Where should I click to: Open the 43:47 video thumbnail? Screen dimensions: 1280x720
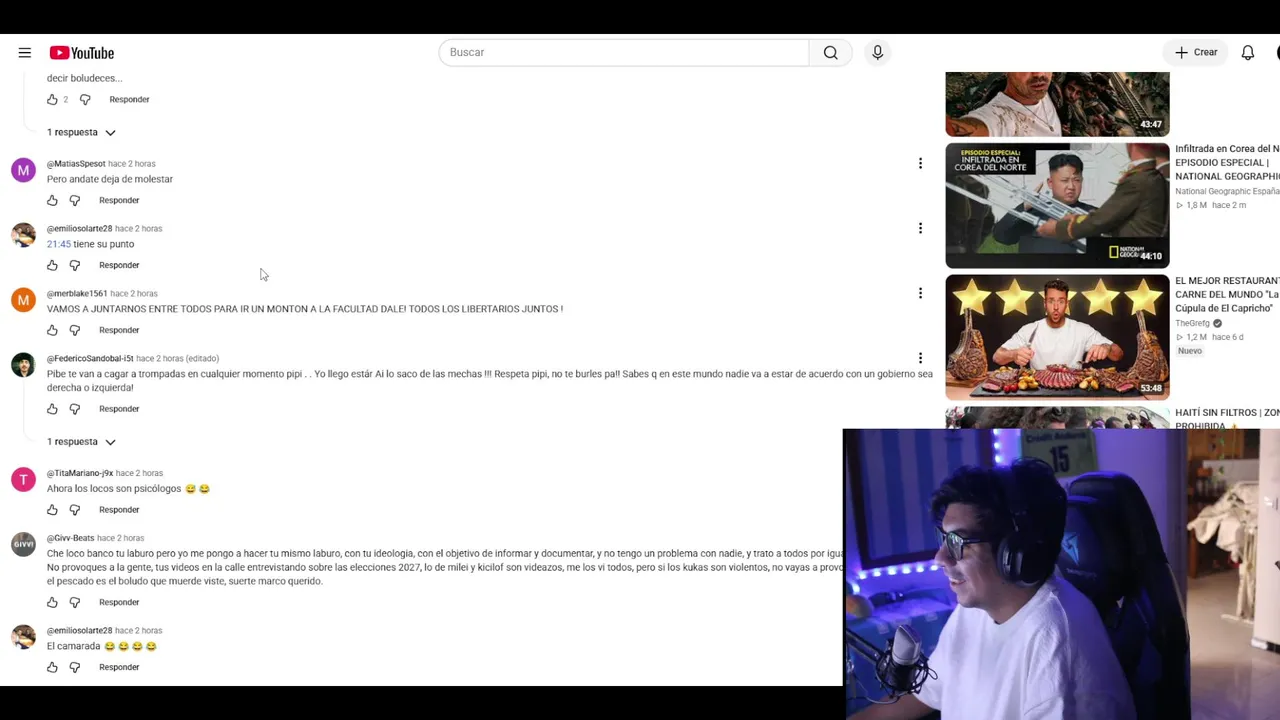[x=1057, y=104]
